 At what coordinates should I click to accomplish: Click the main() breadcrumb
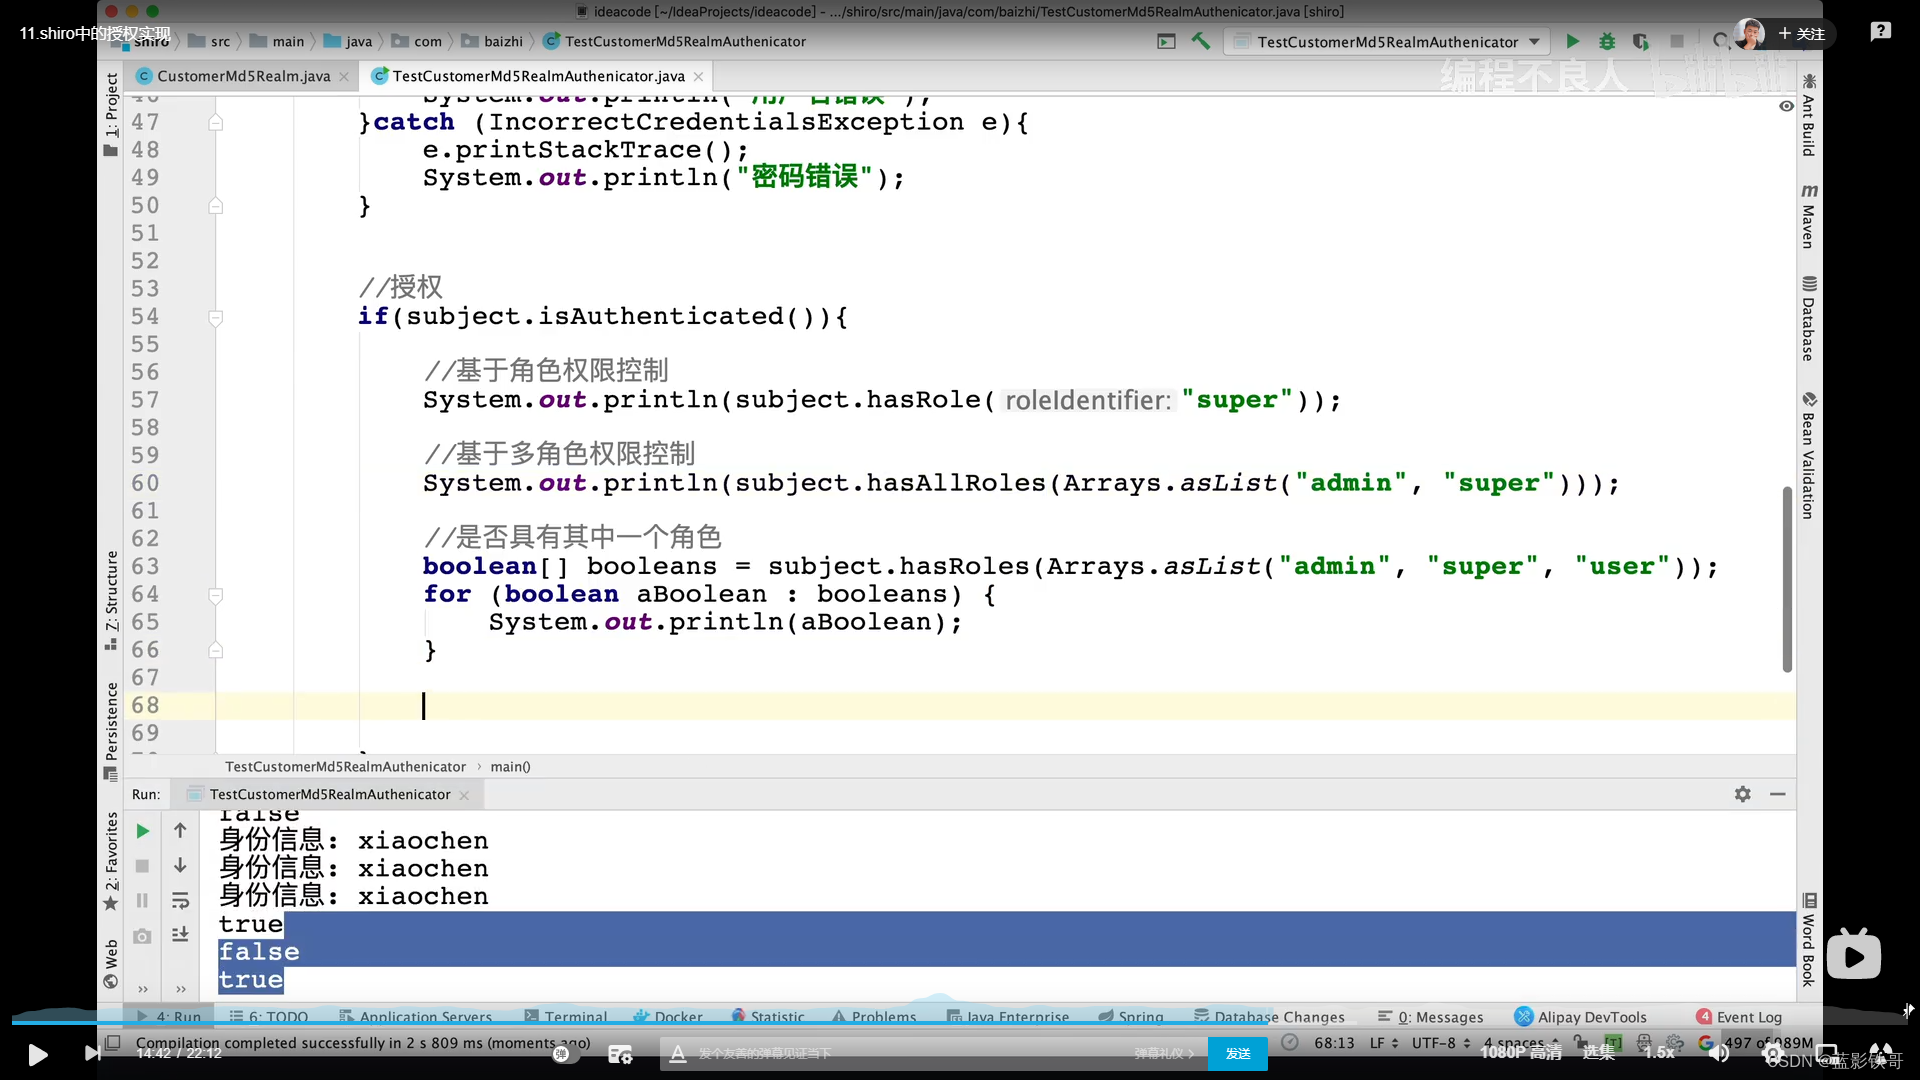pos(510,767)
